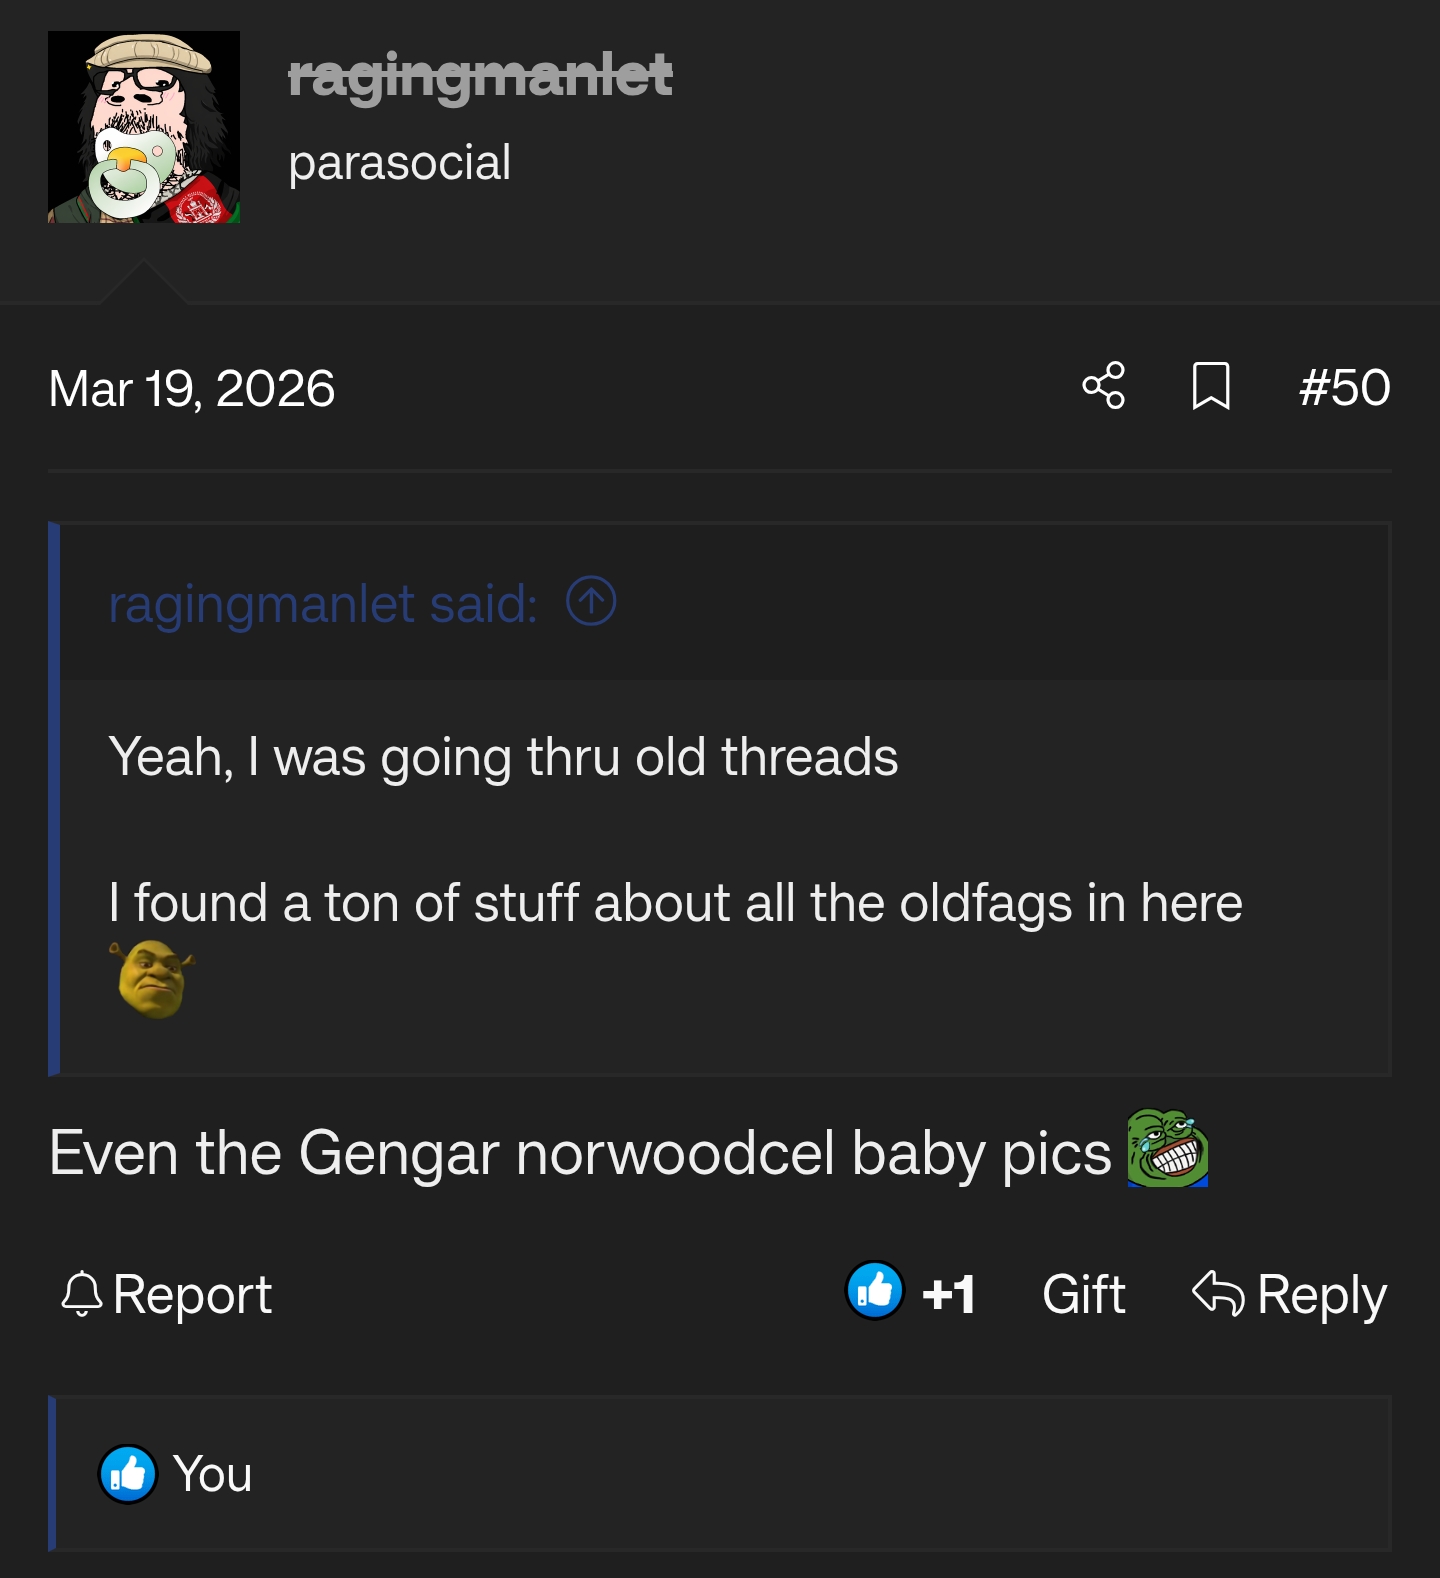Viewport: 1440px width, 1578px height.
Task: Click the Report button text
Action: (x=192, y=1295)
